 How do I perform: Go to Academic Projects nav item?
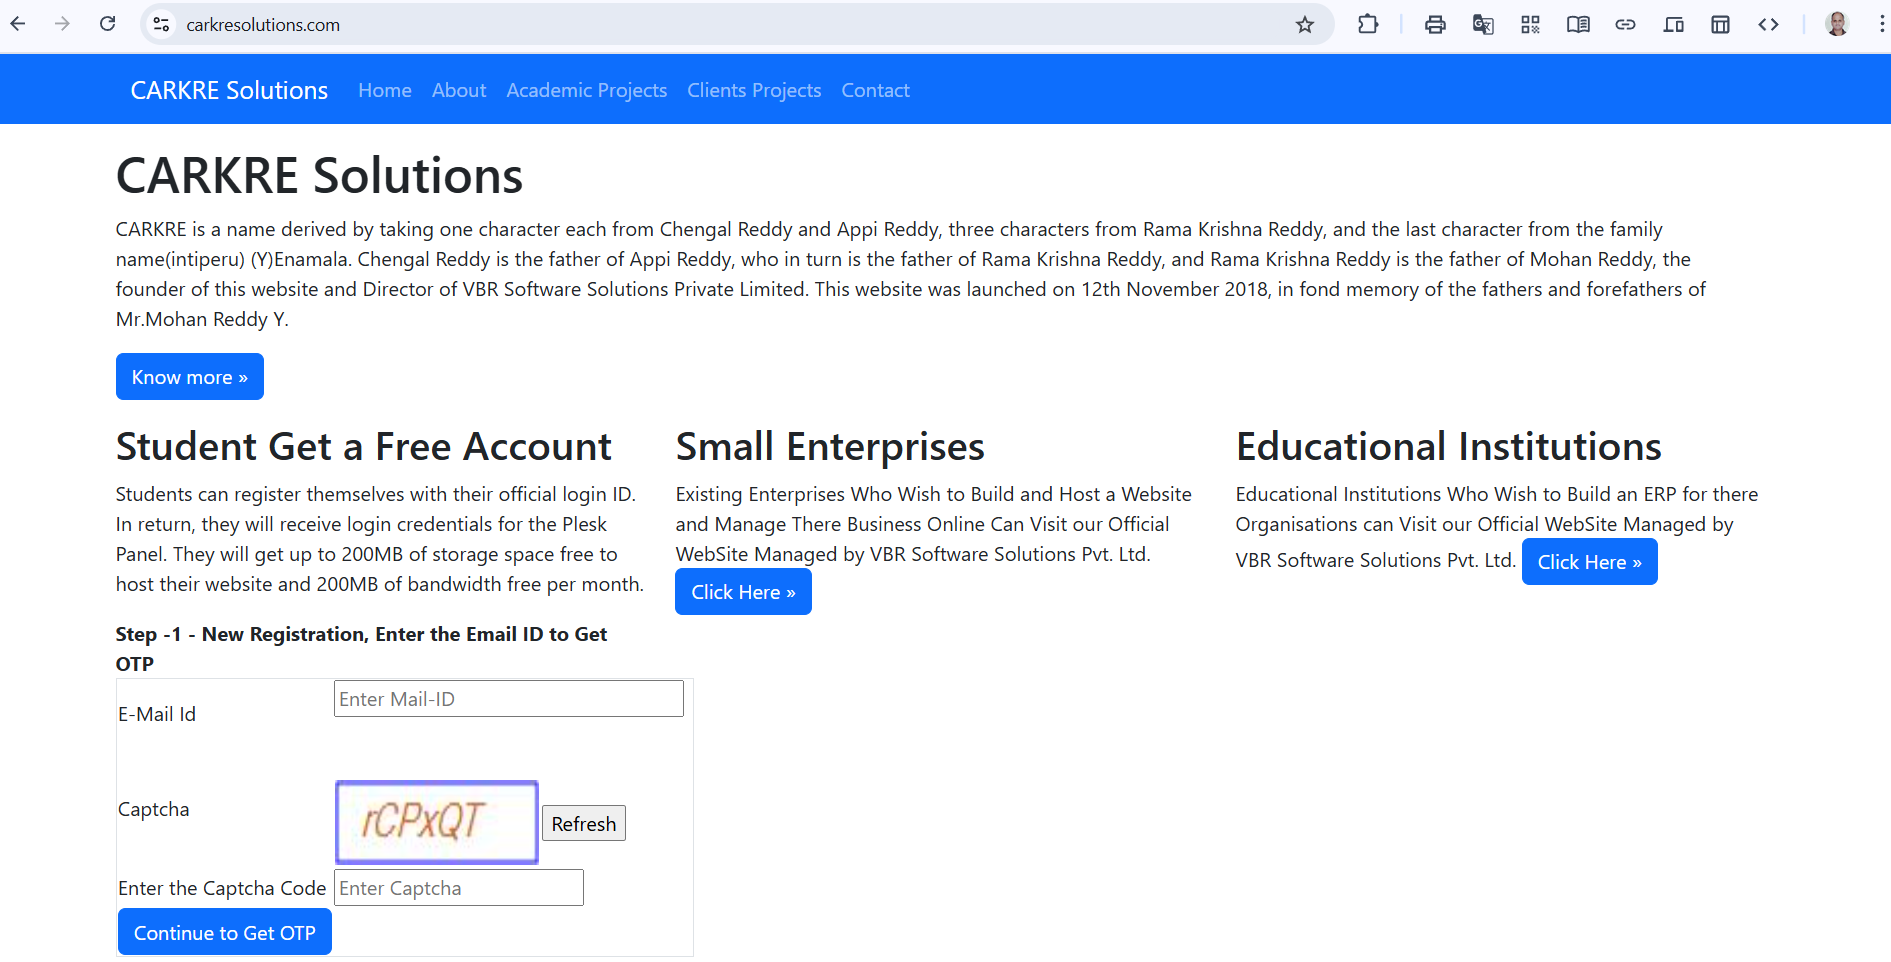coord(586,90)
